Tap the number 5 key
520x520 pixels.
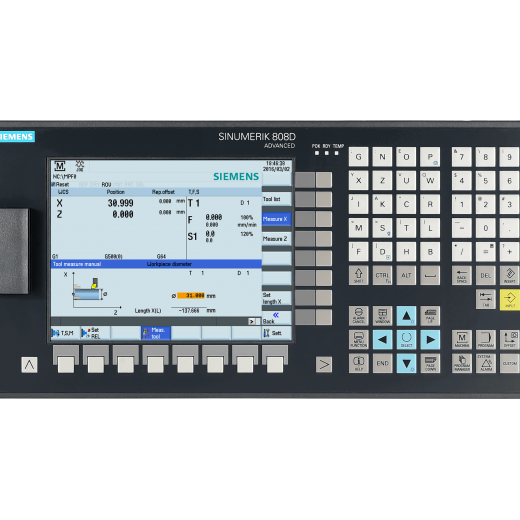coord(486,180)
